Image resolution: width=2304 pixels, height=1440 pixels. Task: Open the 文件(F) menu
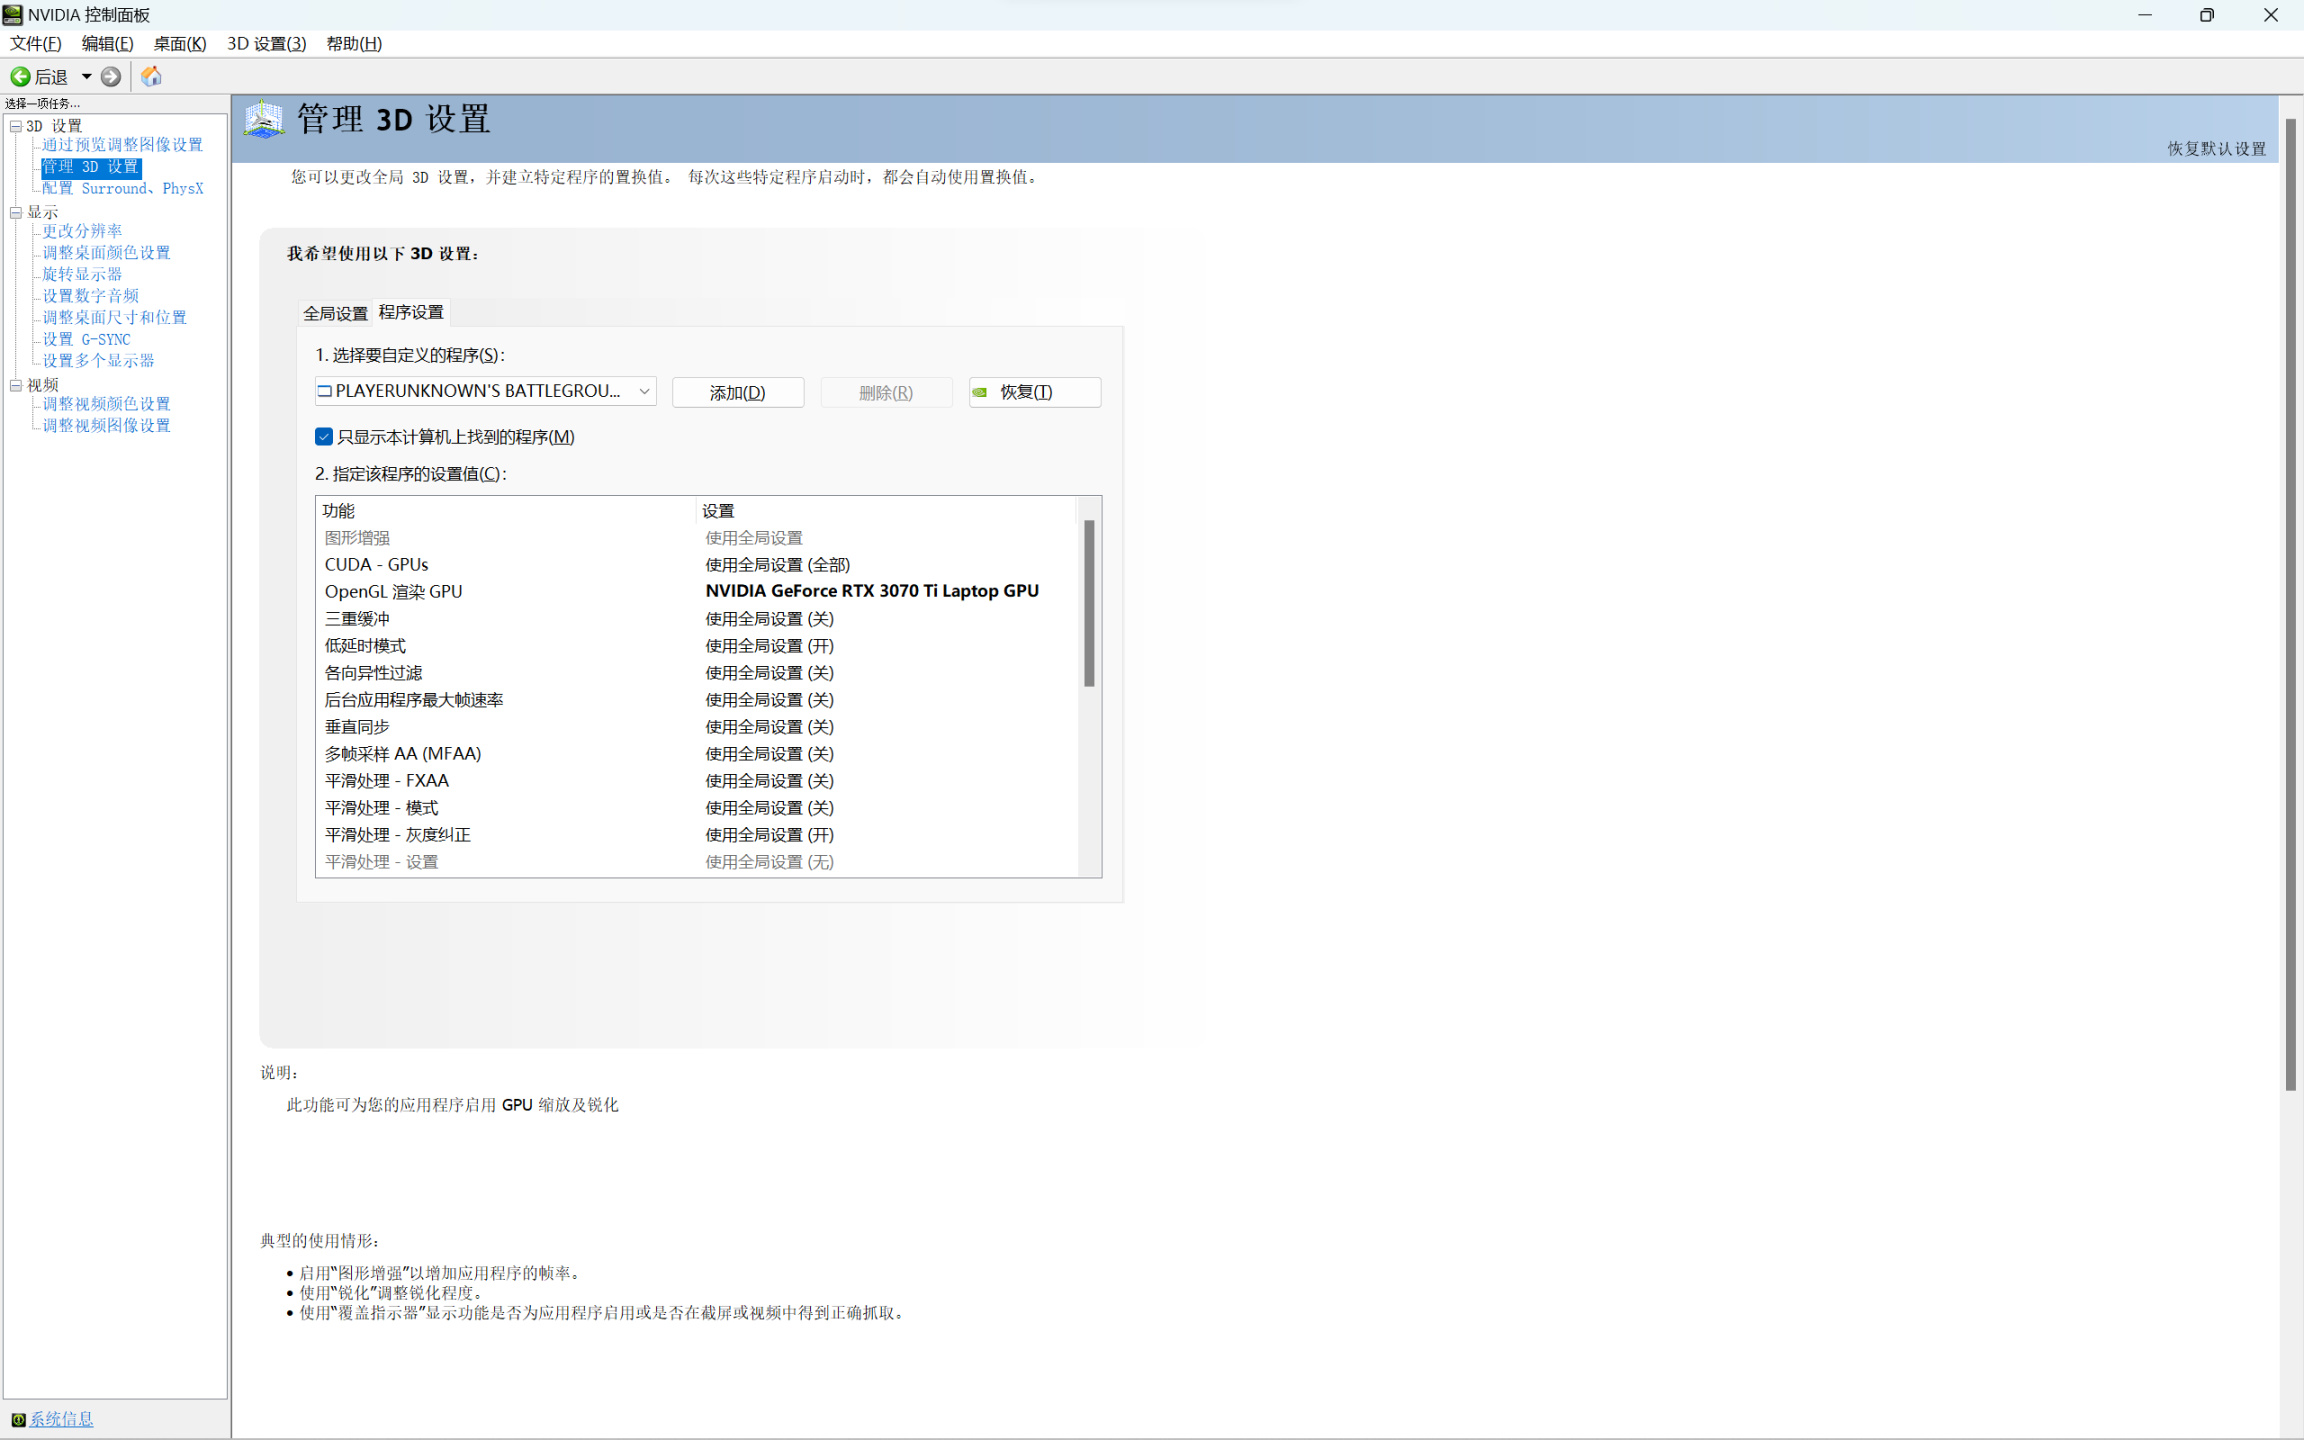(36, 43)
